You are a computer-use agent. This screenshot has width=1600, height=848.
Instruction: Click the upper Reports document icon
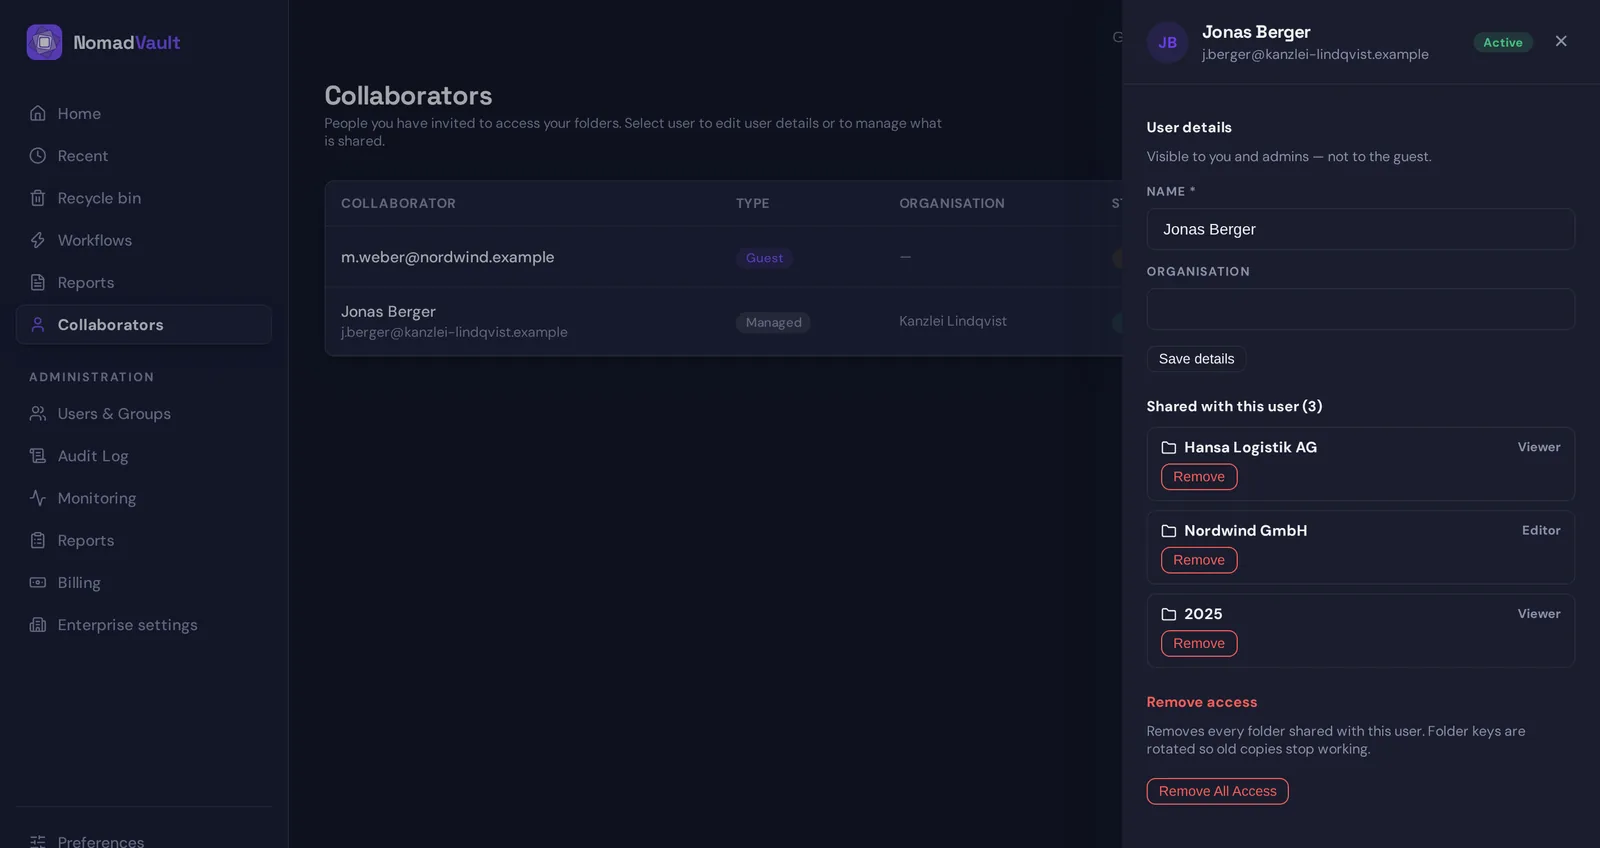(38, 282)
